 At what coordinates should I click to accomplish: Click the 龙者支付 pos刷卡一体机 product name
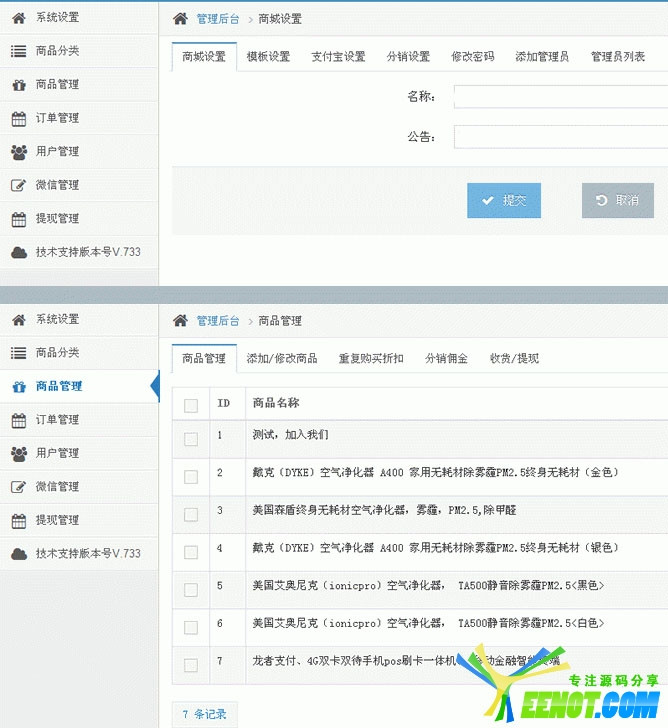tap(406, 661)
